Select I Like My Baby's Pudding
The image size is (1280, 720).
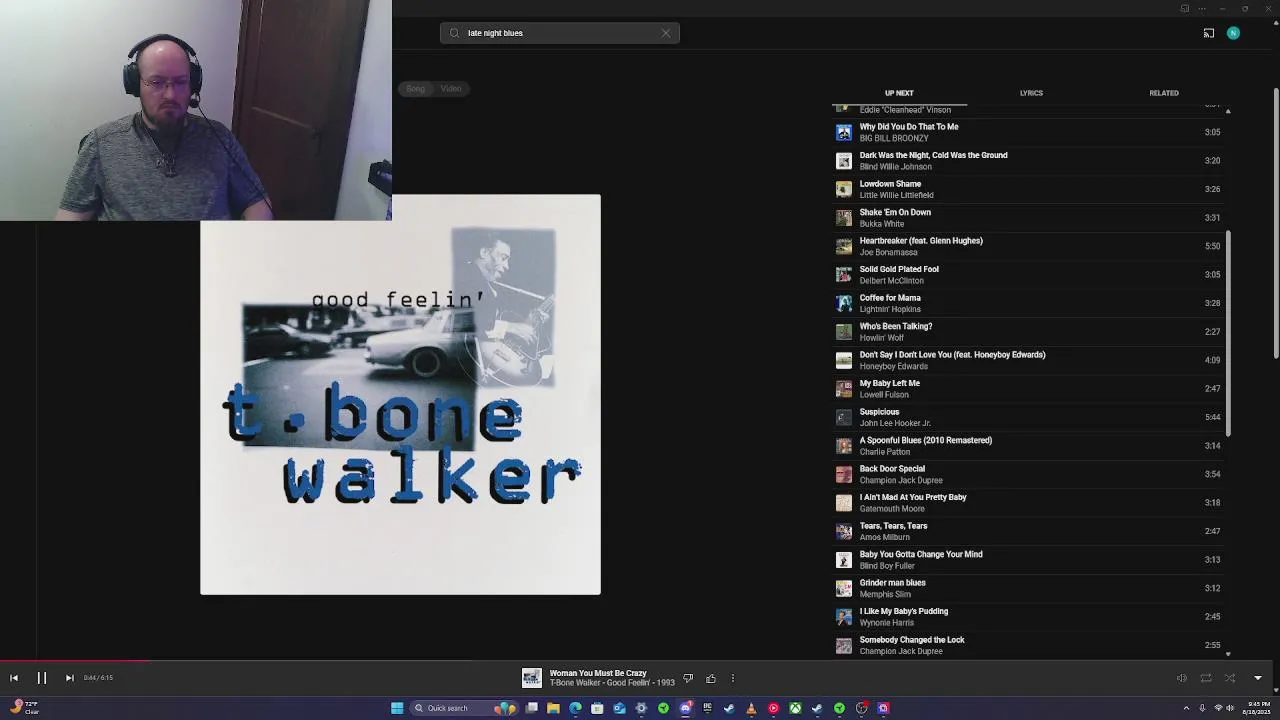[1028, 617]
